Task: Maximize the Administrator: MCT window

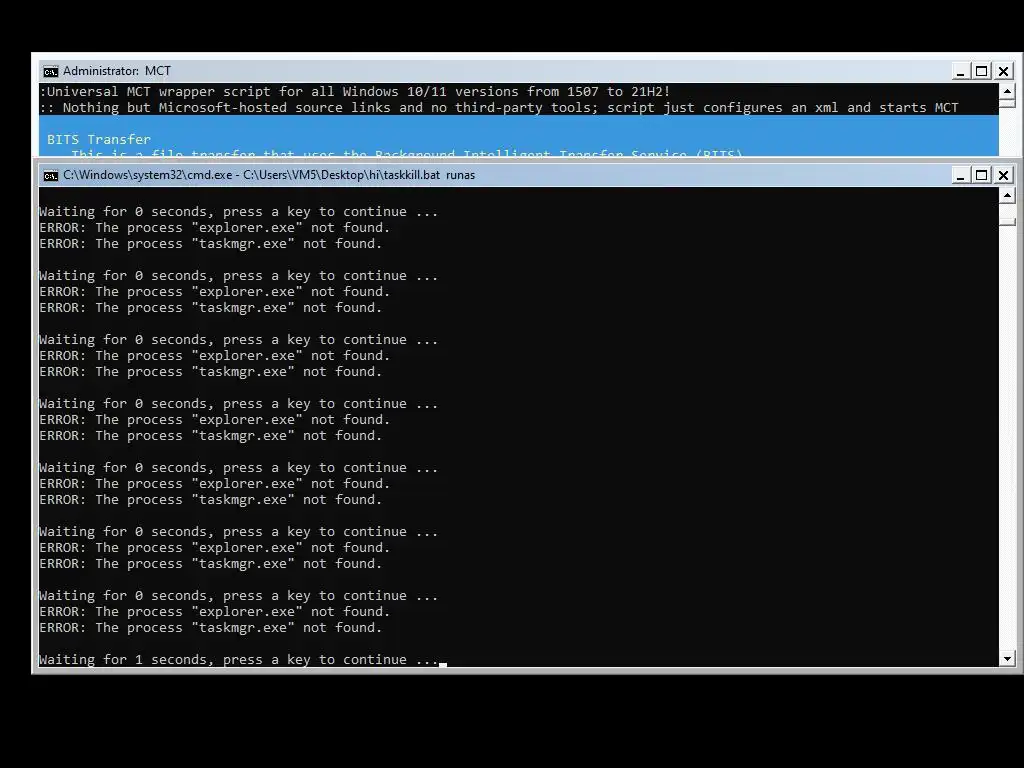Action: tap(982, 71)
